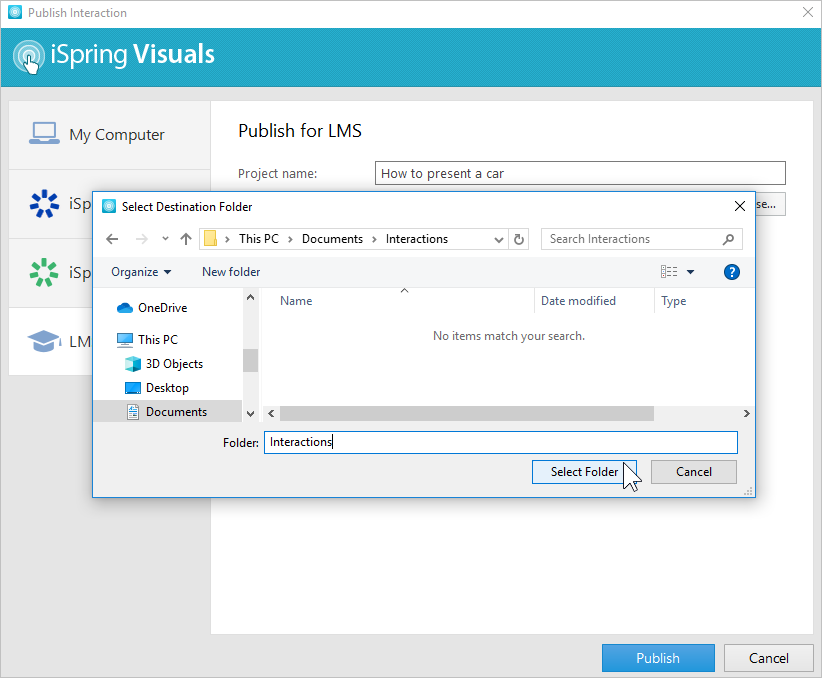The width and height of the screenshot is (822, 678).
Task: Cancel the Select Destination Folder dialog
Action: (x=693, y=472)
